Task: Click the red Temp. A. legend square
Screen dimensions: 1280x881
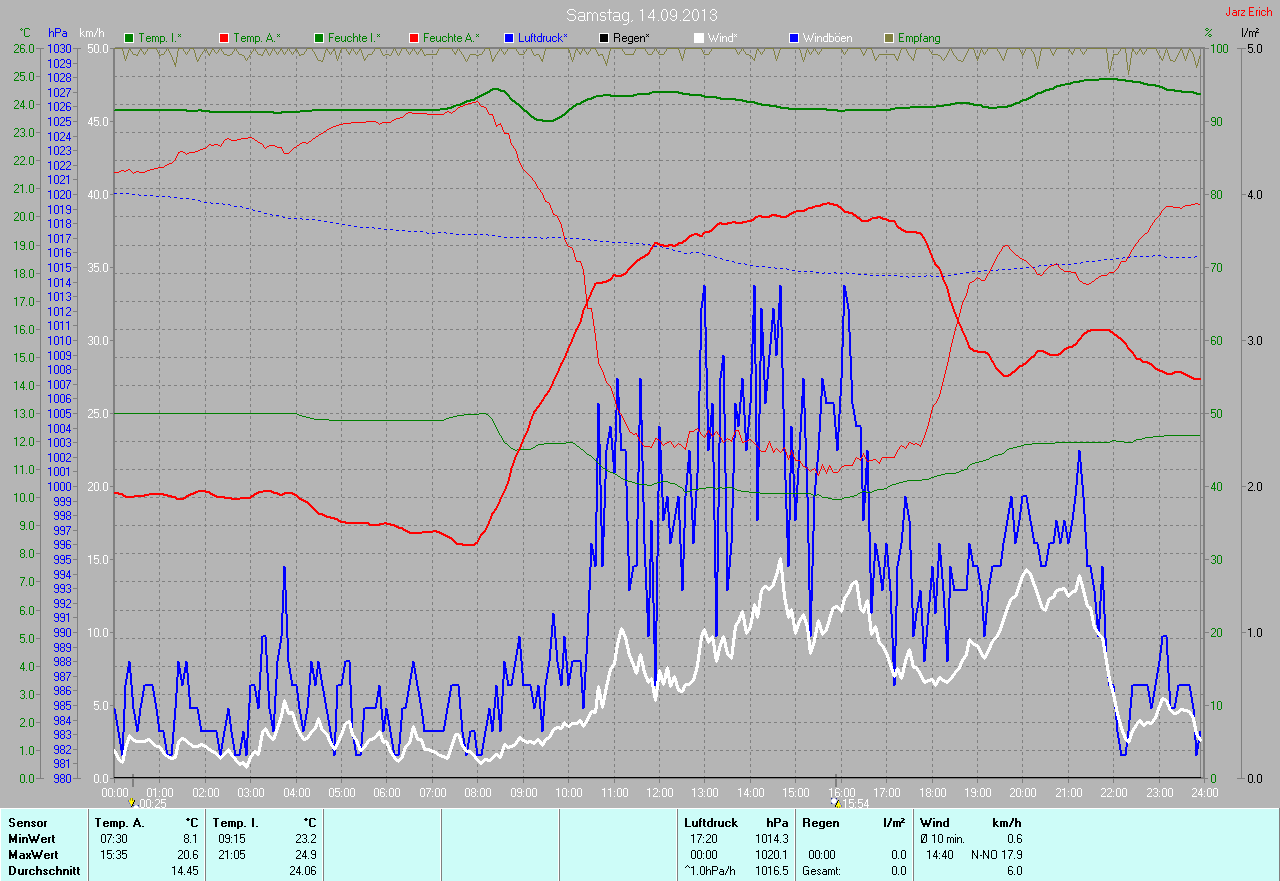Action: [223, 38]
